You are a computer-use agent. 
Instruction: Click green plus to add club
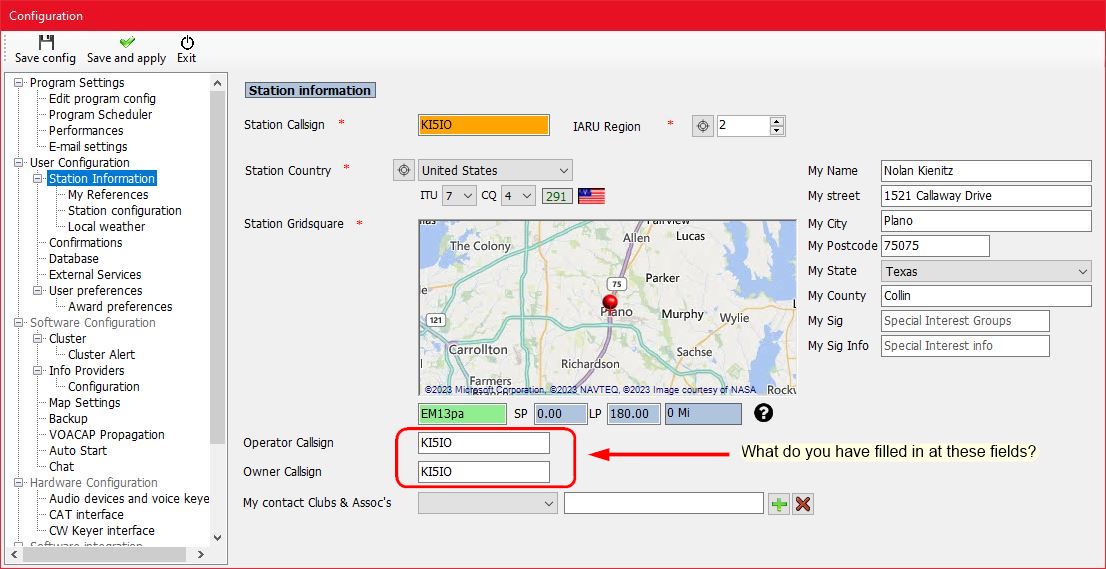point(779,503)
